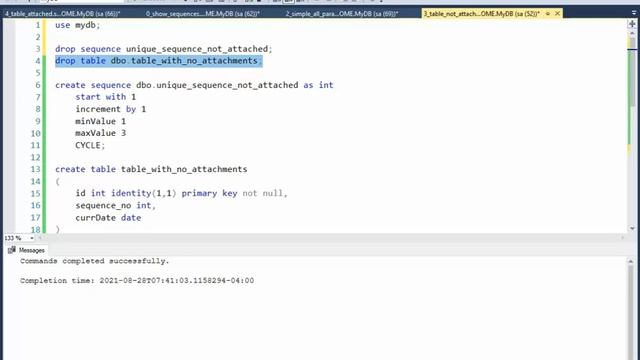Screen dimensions: 640x360
Task: Click the 'currDate date' line
Action: [108, 218]
